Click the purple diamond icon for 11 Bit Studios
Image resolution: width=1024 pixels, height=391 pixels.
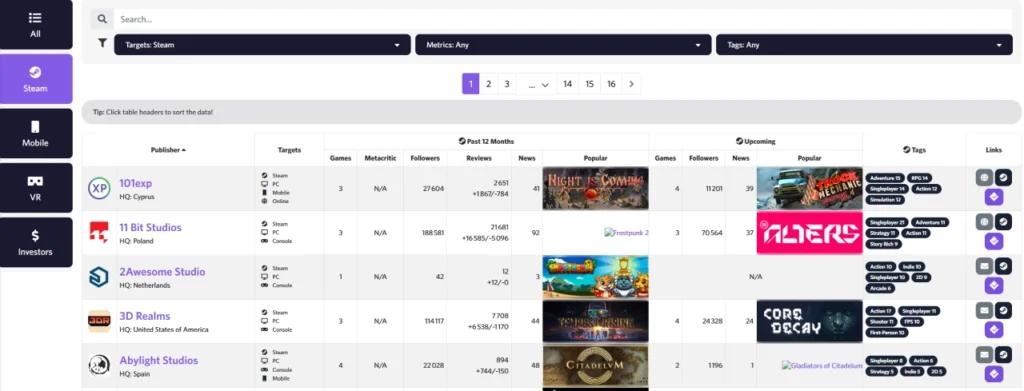pos(993,242)
